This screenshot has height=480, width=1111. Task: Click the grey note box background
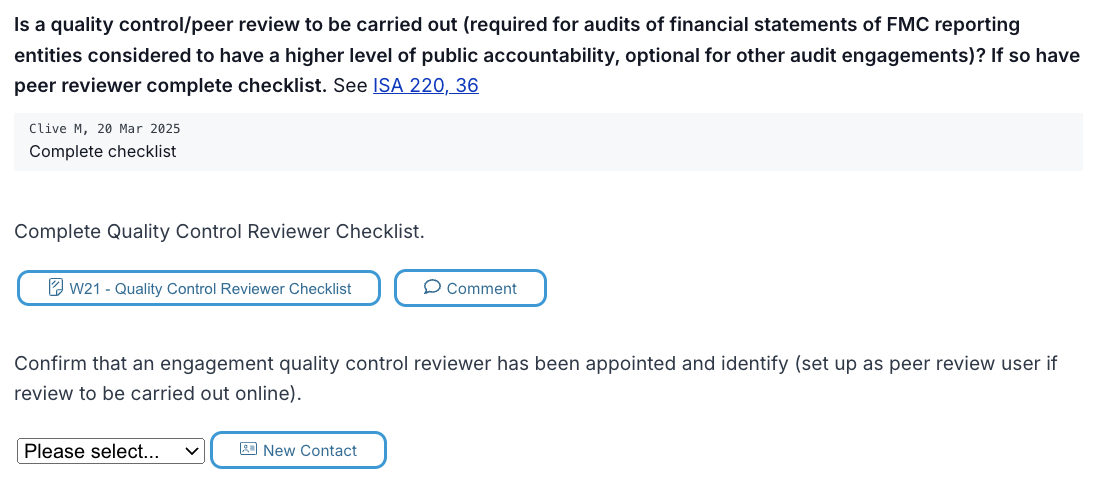548,142
